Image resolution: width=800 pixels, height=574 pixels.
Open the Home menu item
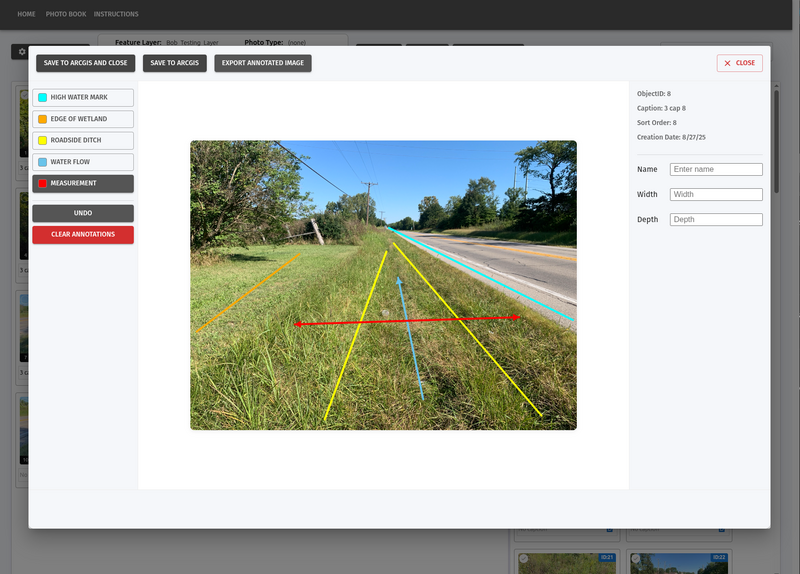27,14
